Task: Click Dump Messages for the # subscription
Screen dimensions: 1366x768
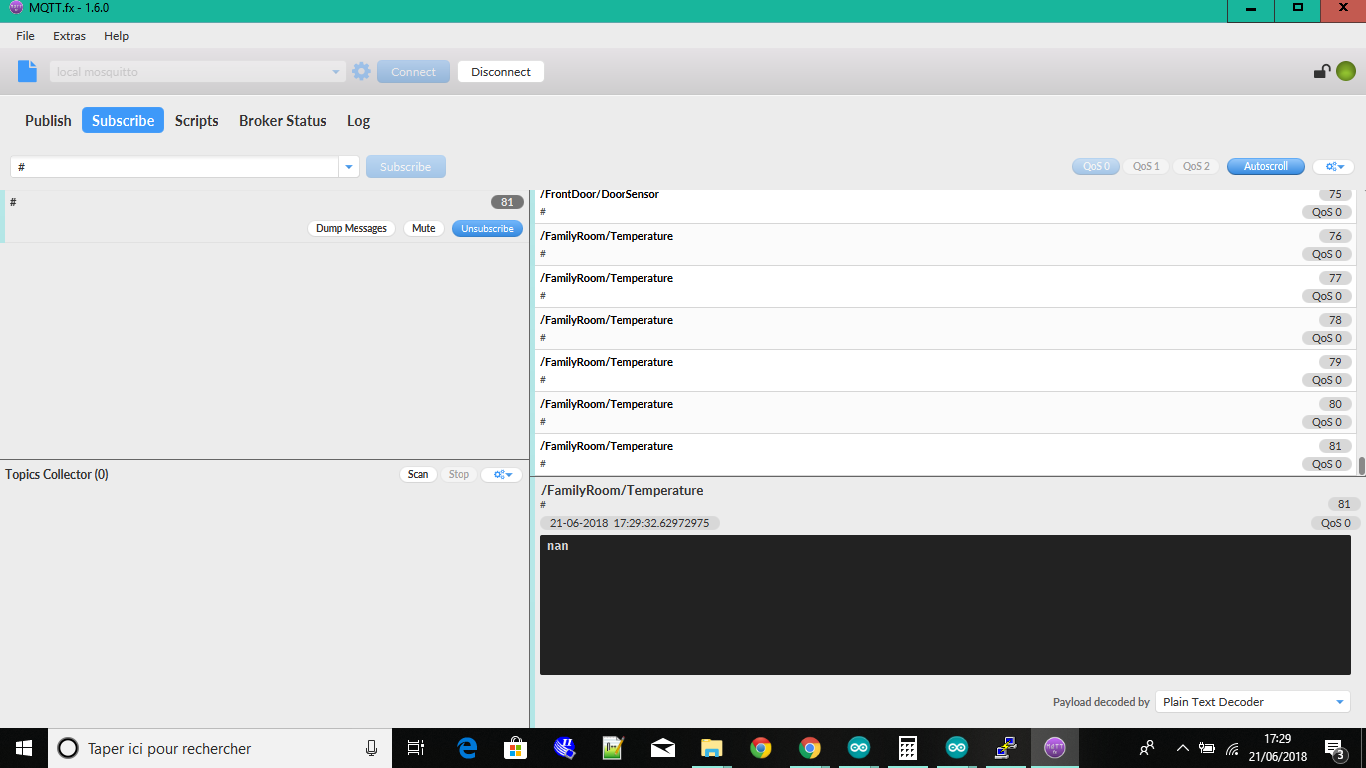Action: [x=351, y=228]
